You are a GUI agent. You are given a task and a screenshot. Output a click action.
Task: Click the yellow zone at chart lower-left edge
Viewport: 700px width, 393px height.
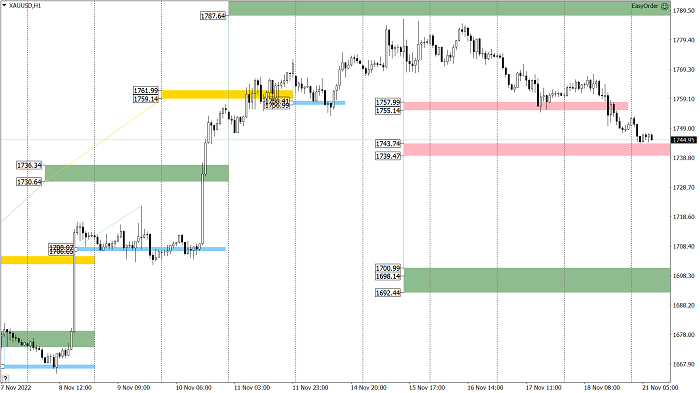[x=47, y=260]
